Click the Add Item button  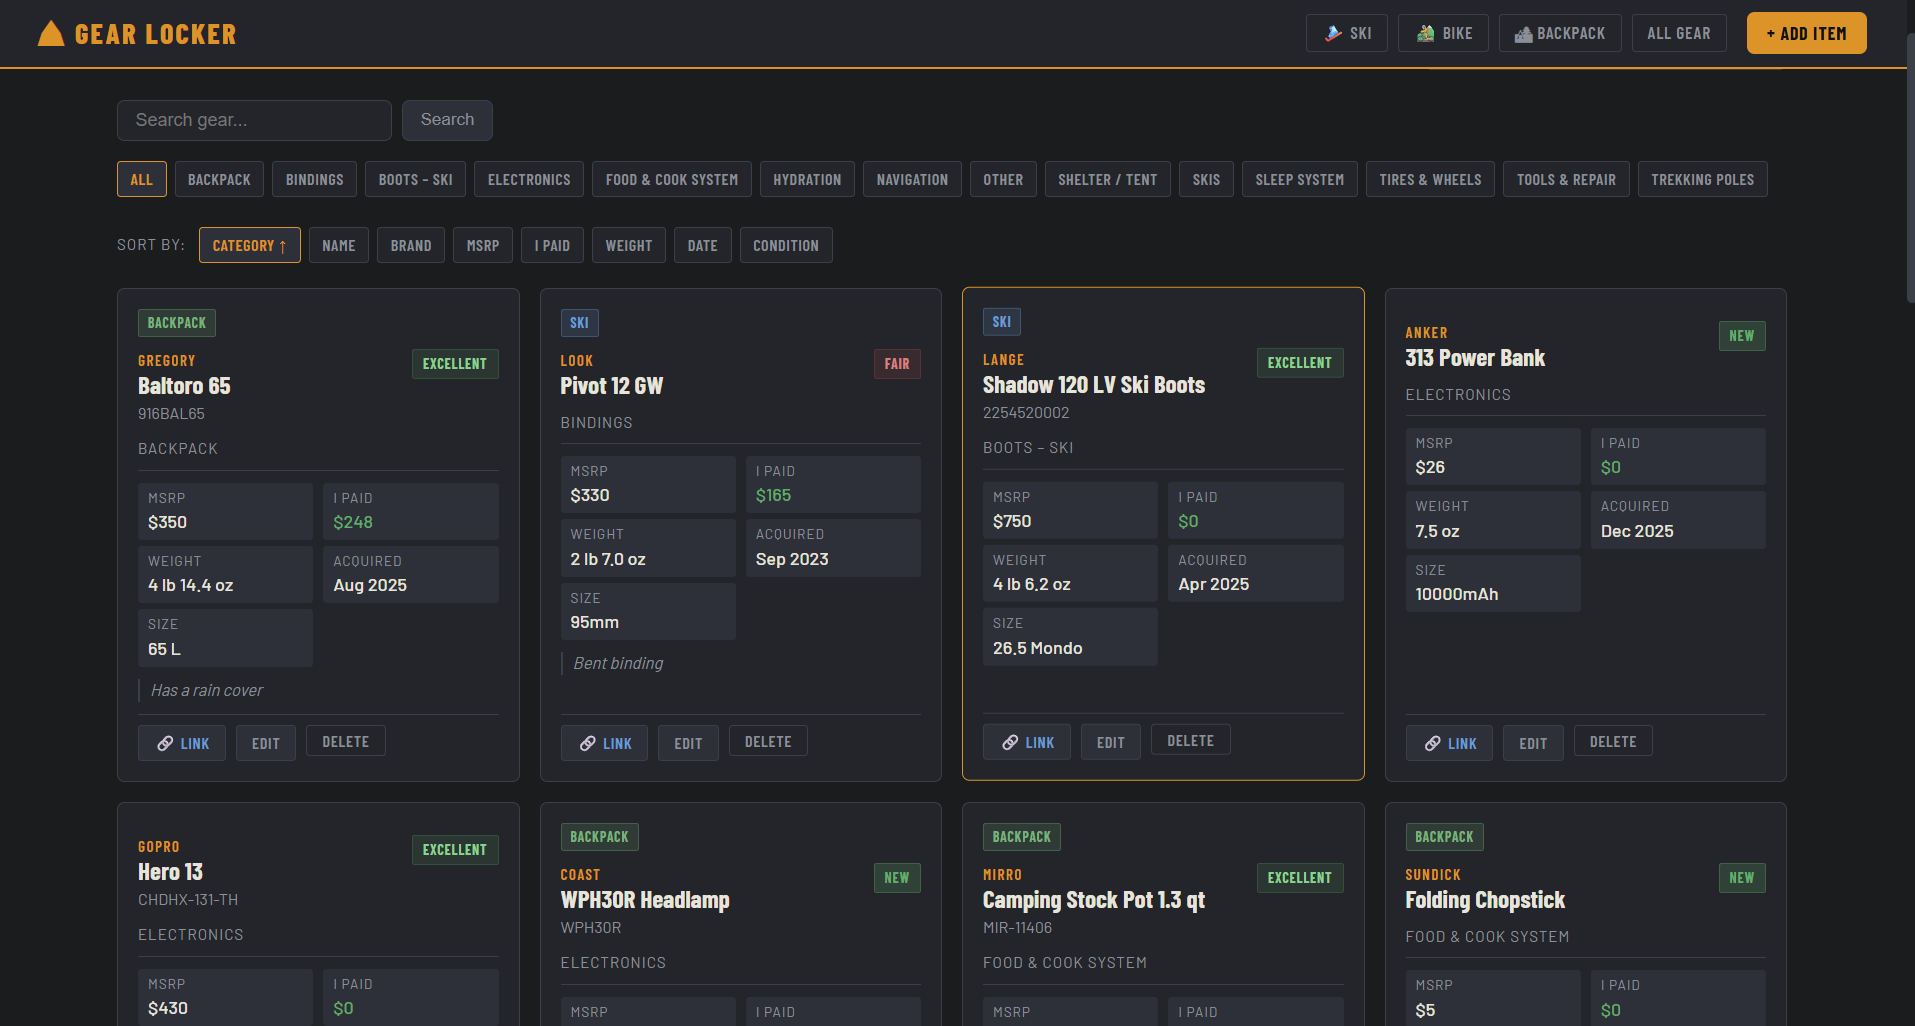(1806, 33)
